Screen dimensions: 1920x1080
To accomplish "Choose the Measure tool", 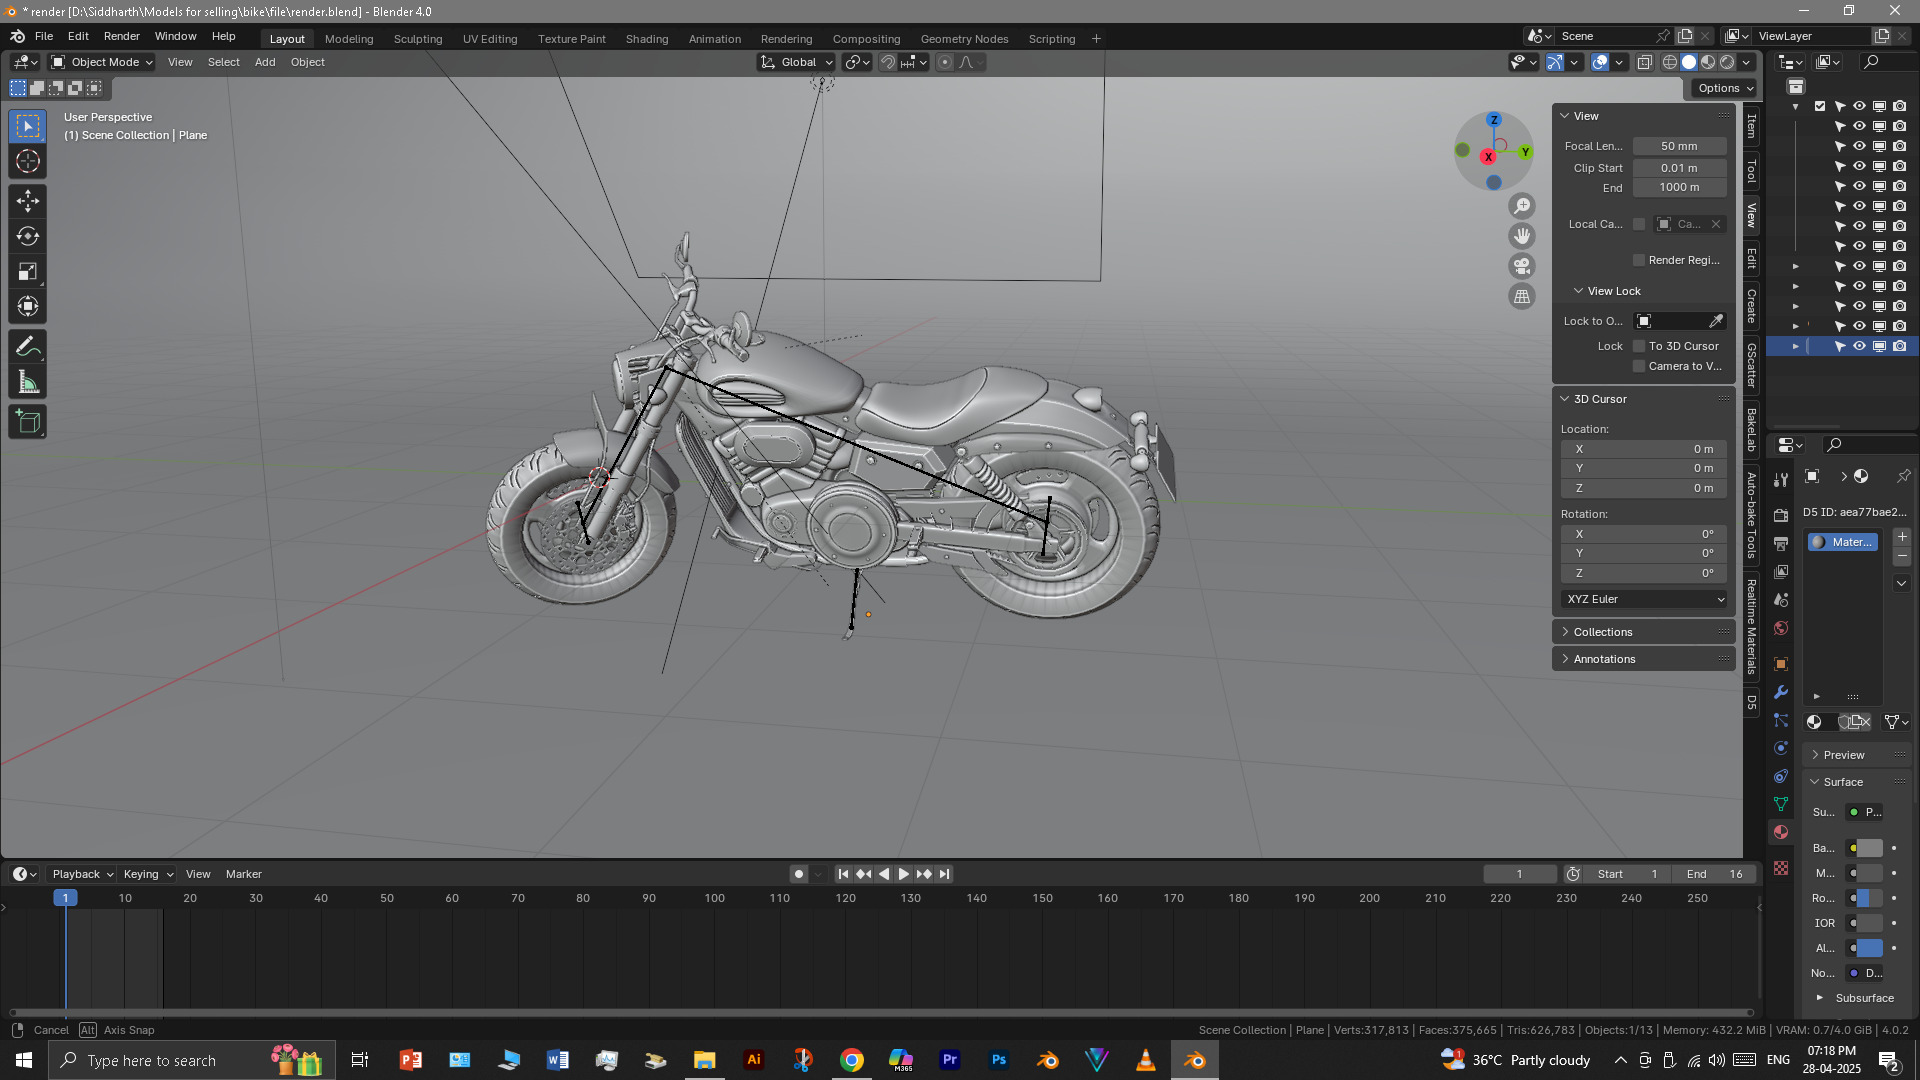I will click(x=28, y=383).
